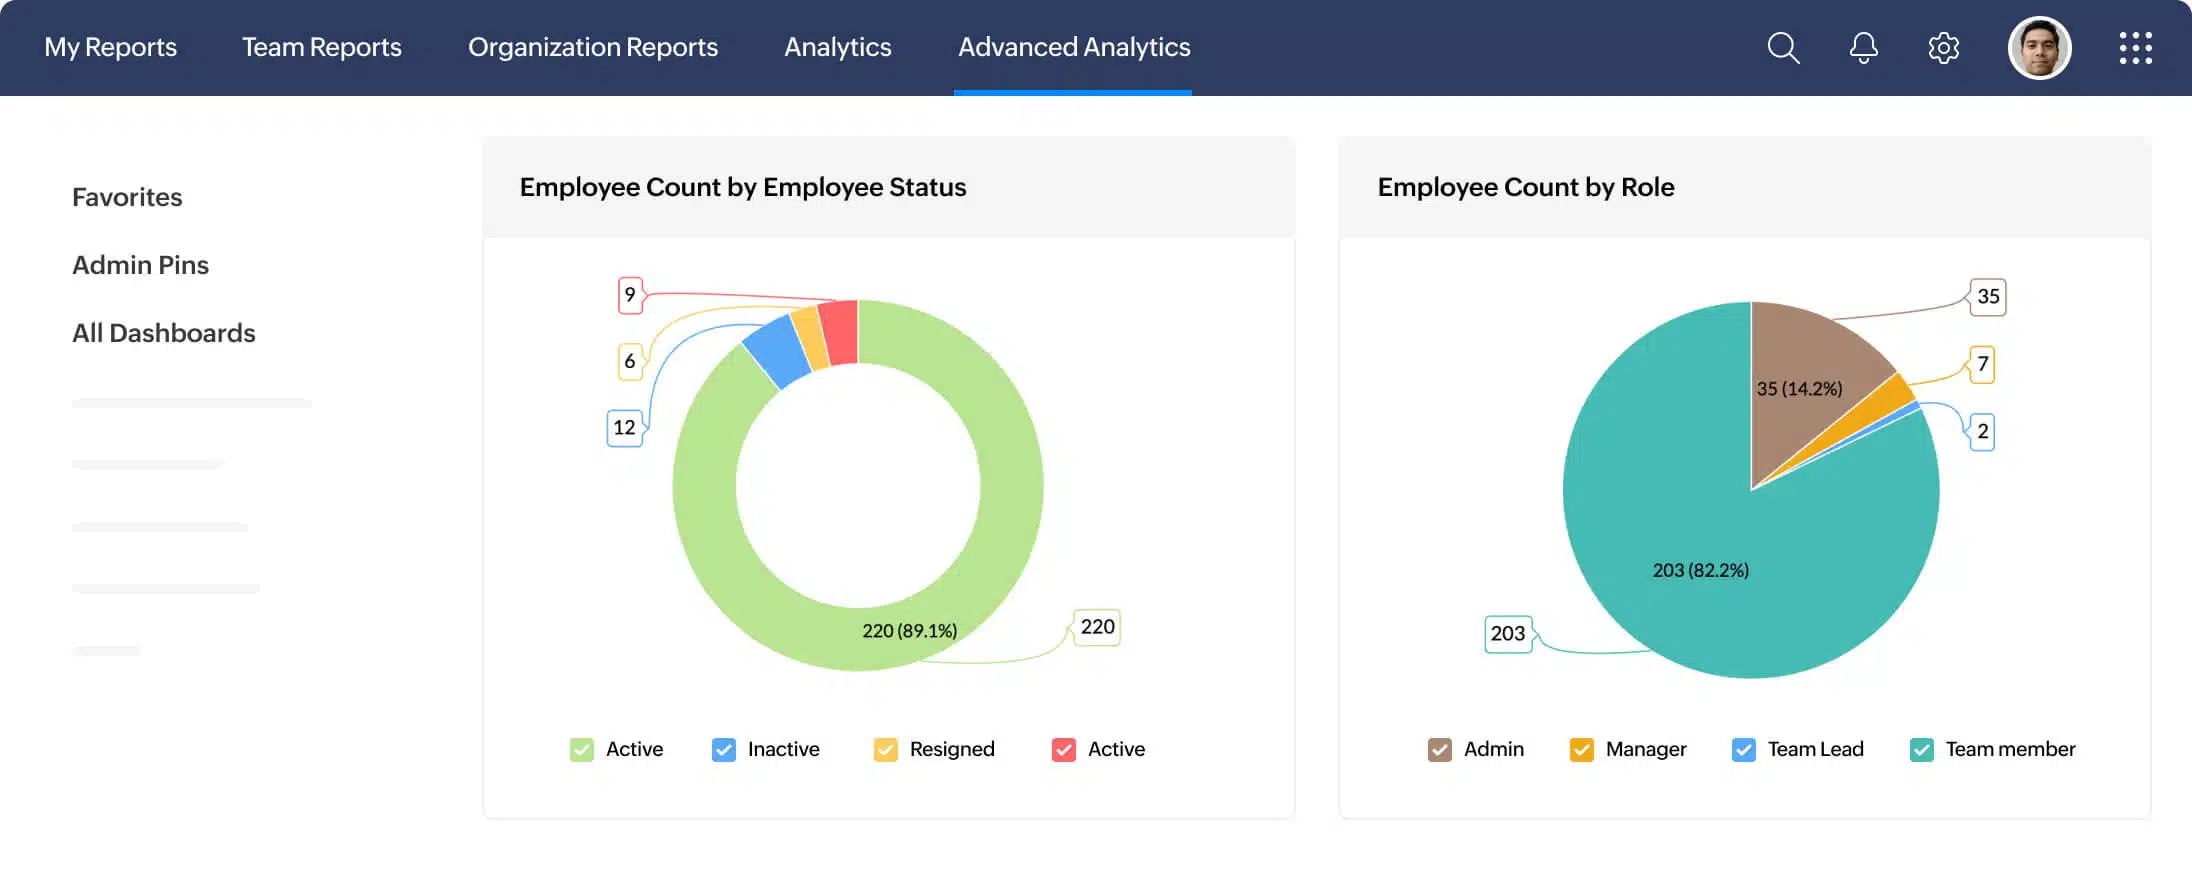Screen dimensions: 2192x896
Task: Open the settings gear icon
Action: [x=1943, y=48]
